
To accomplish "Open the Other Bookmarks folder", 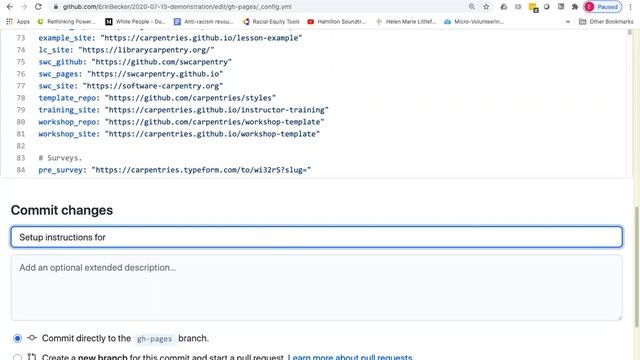I will pyautogui.click(x=606, y=22).
